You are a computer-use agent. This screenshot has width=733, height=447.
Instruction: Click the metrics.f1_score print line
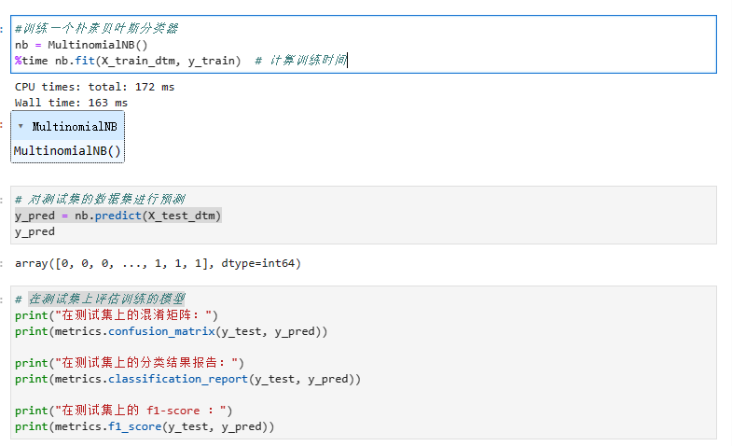[144, 427]
